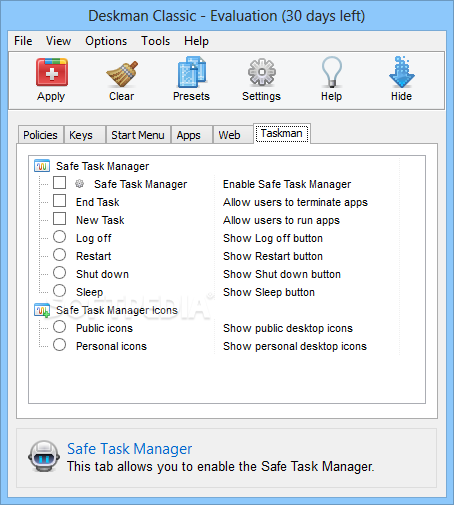Click the Deskman Classic window title bar
This screenshot has width=454, height=505.
click(x=227, y=16)
